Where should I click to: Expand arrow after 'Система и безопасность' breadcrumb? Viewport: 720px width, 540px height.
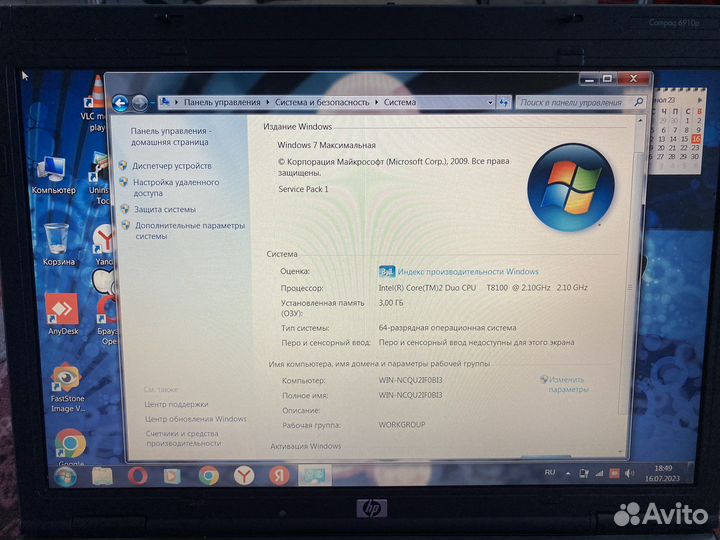pos(377,102)
